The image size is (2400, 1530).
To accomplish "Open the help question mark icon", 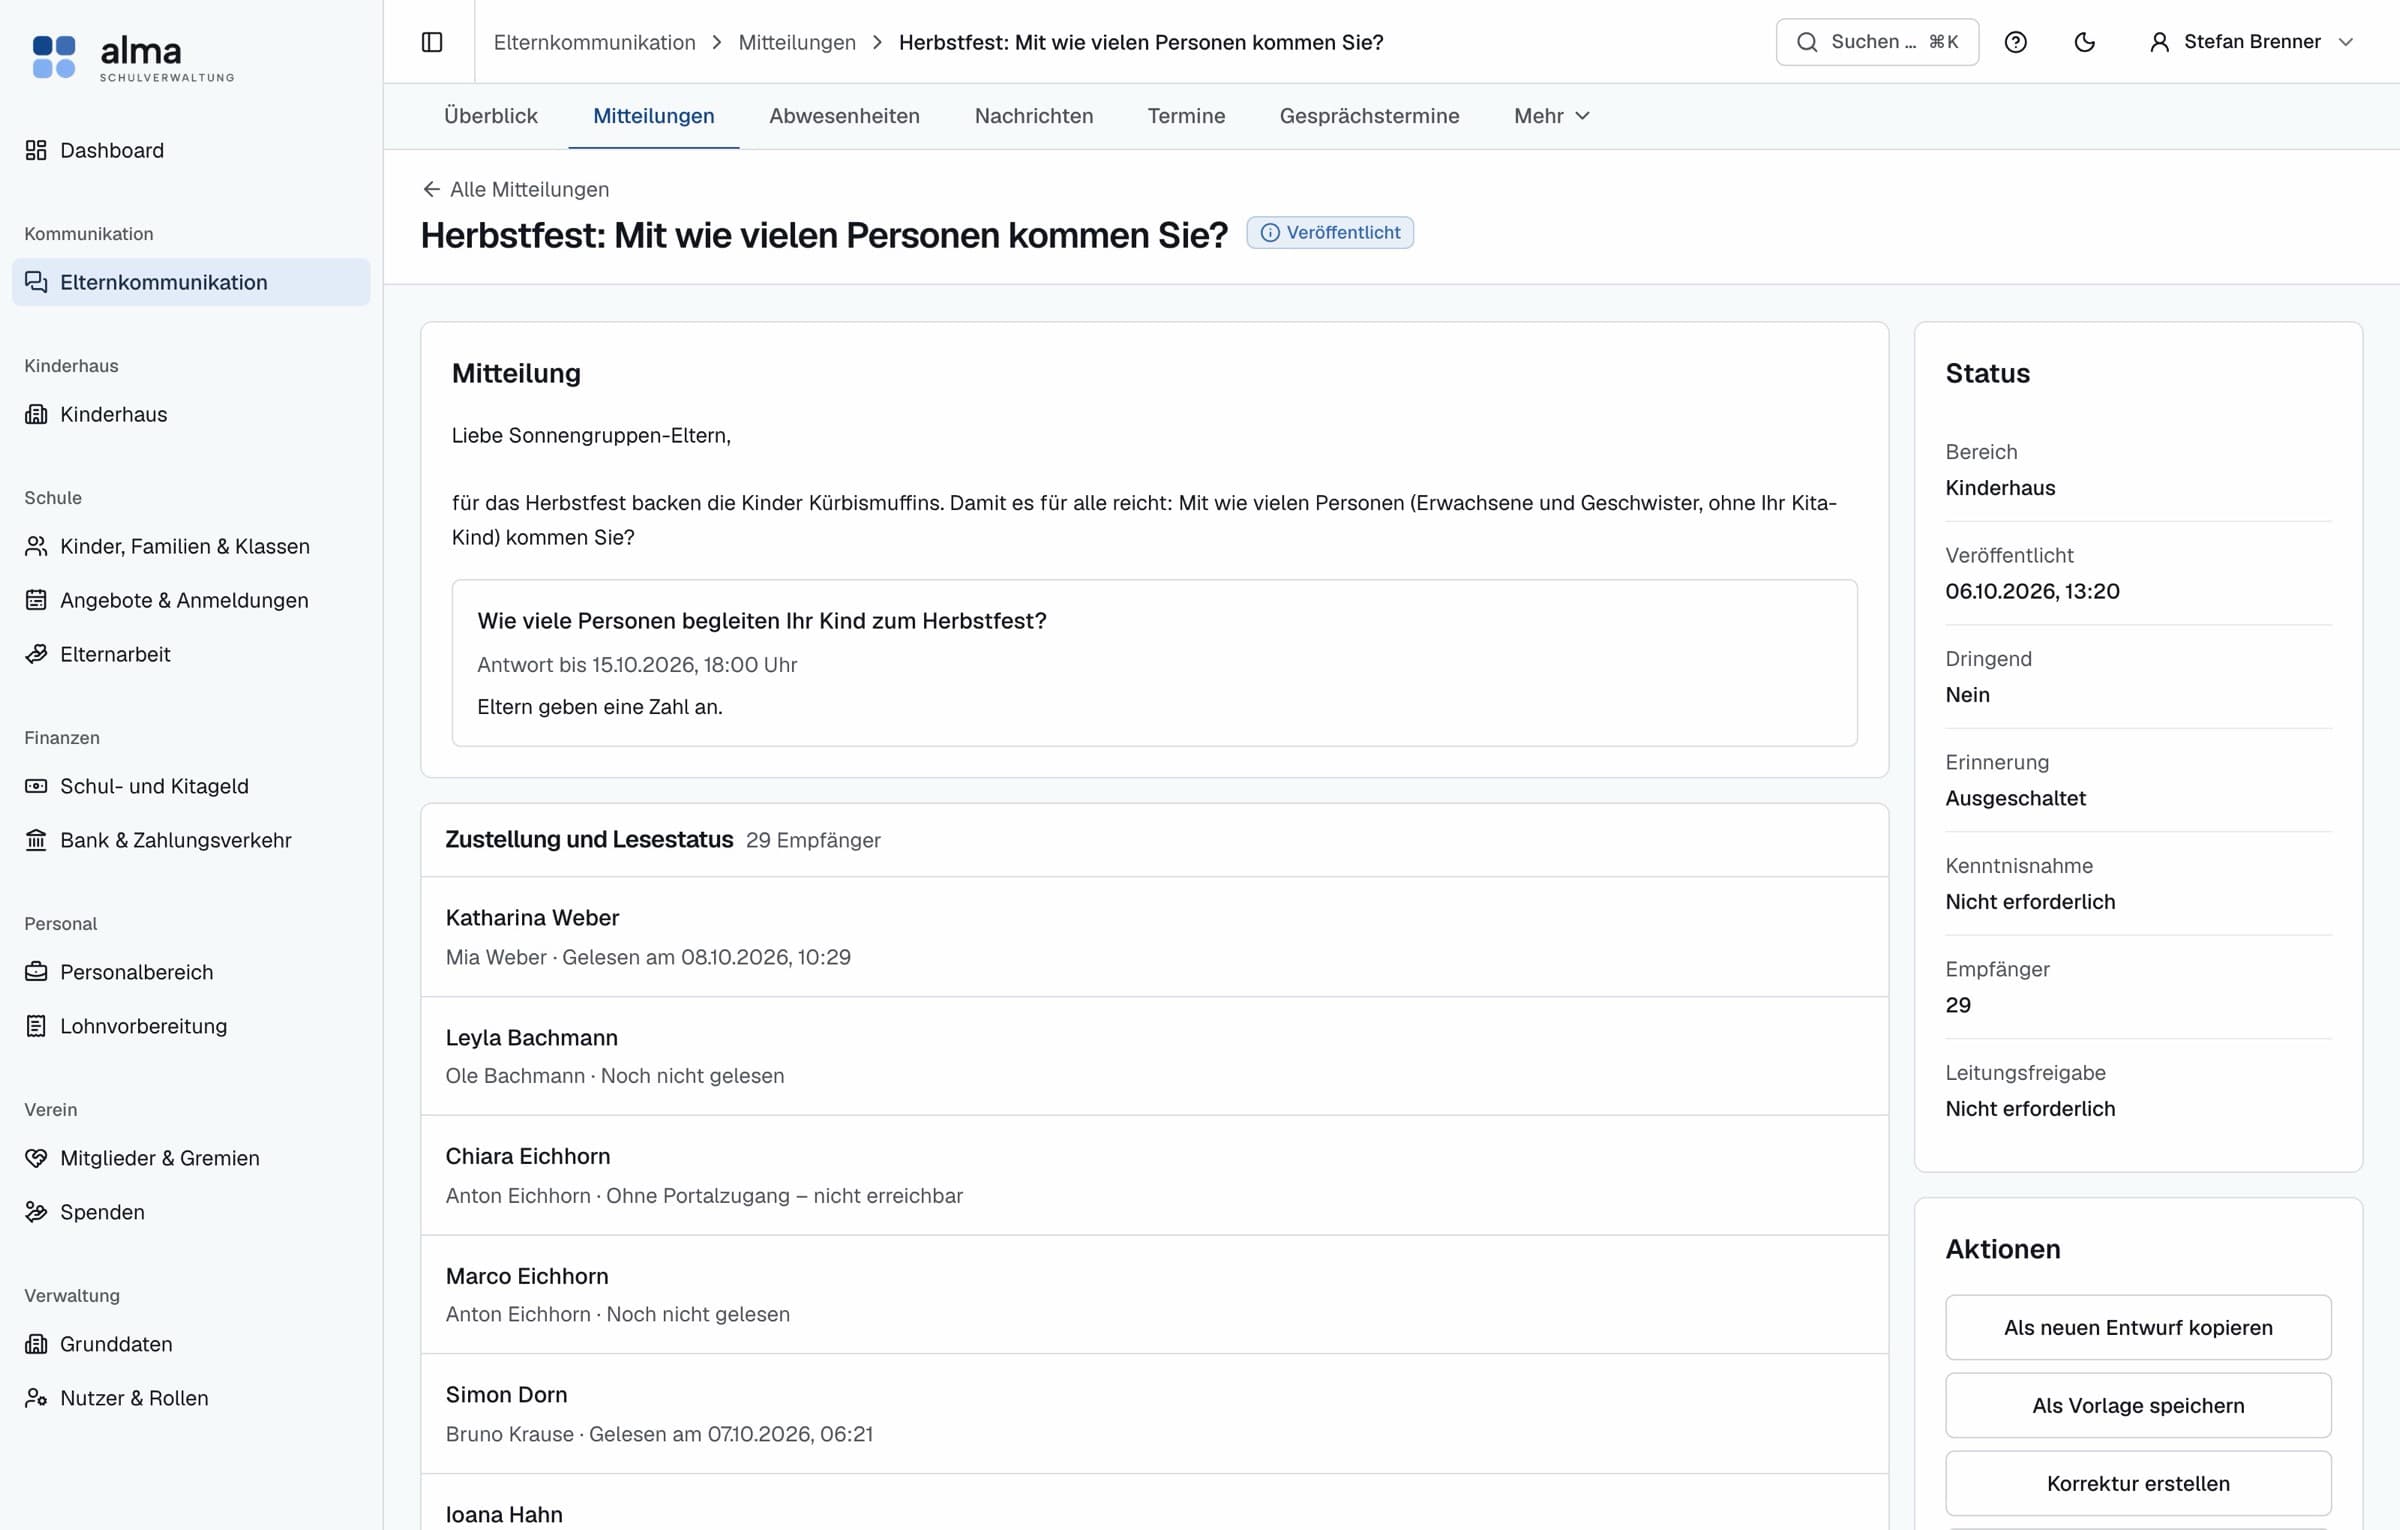I will [x=2016, y=42].
